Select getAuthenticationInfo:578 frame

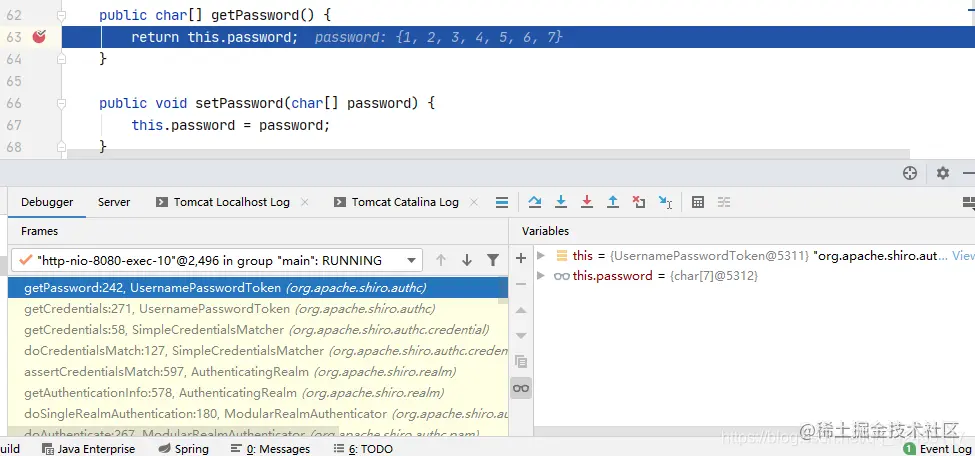(258, 393)
